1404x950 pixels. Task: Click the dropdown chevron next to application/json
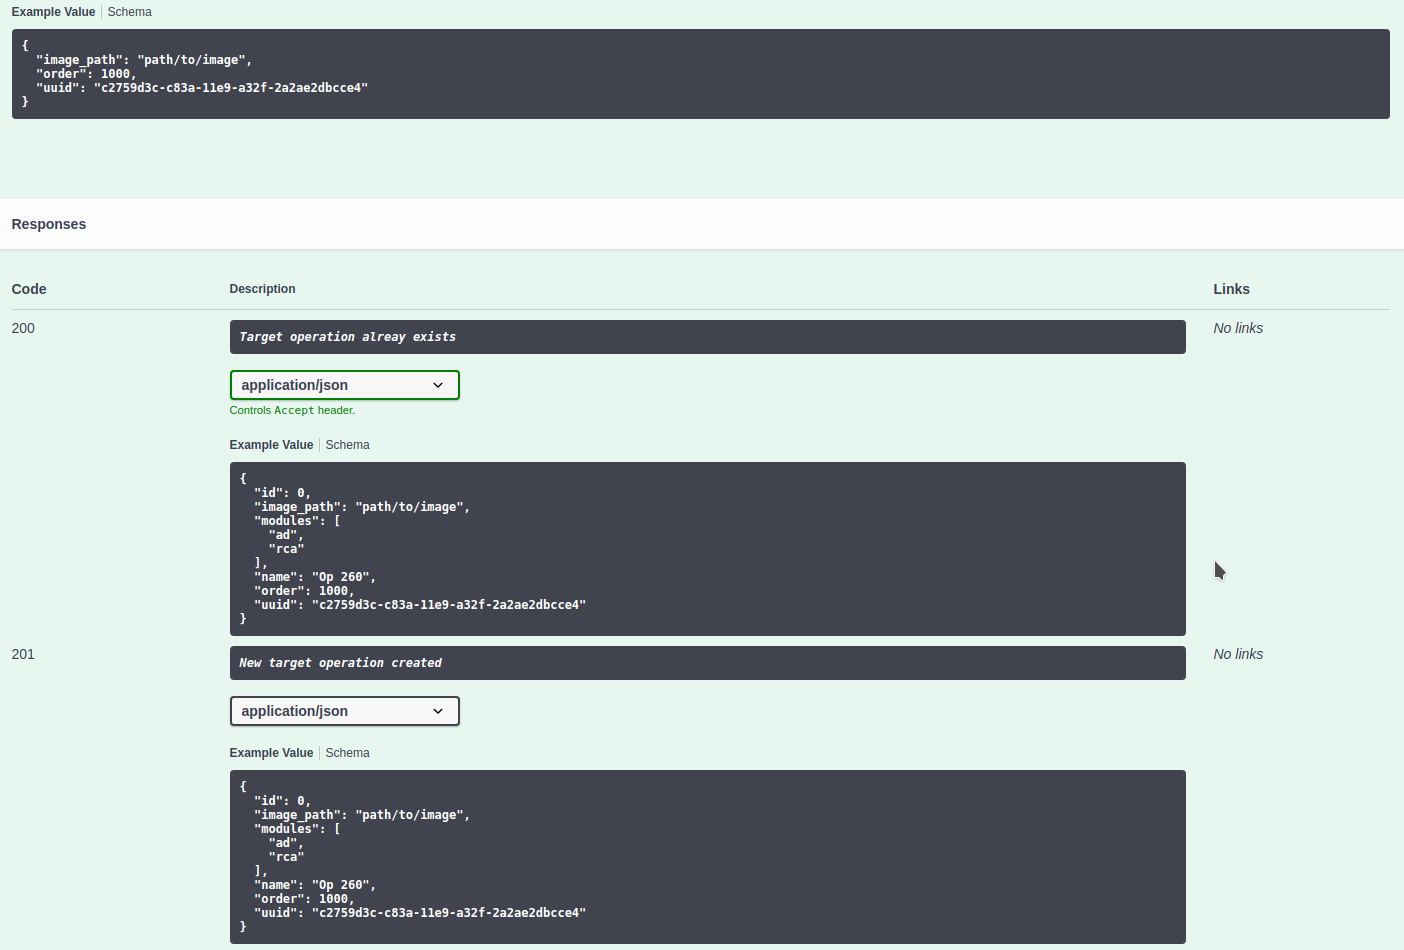point(438,384)
